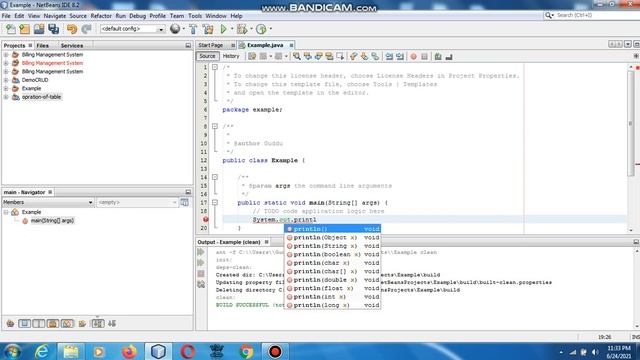The height and width of the screenshot is (360, 640).
Task: Click the Source view button
Action: tap(207, 56)
